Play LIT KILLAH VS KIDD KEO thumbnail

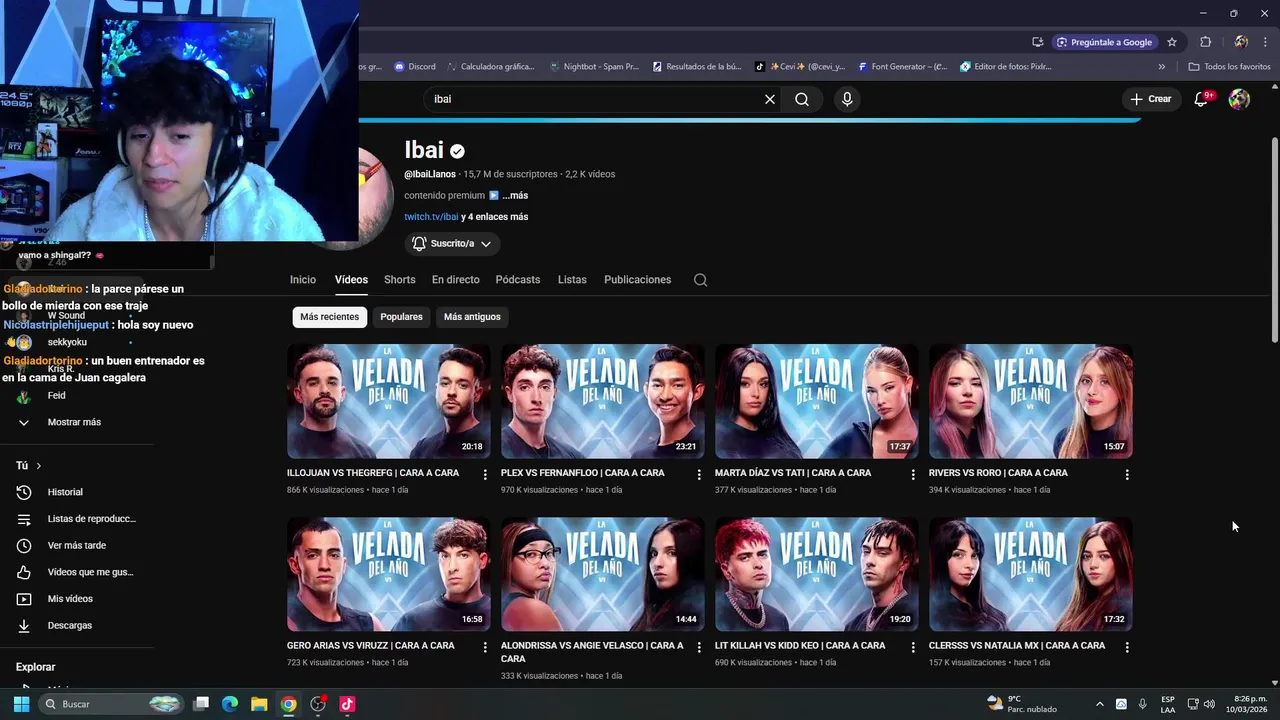coord(816,574)
